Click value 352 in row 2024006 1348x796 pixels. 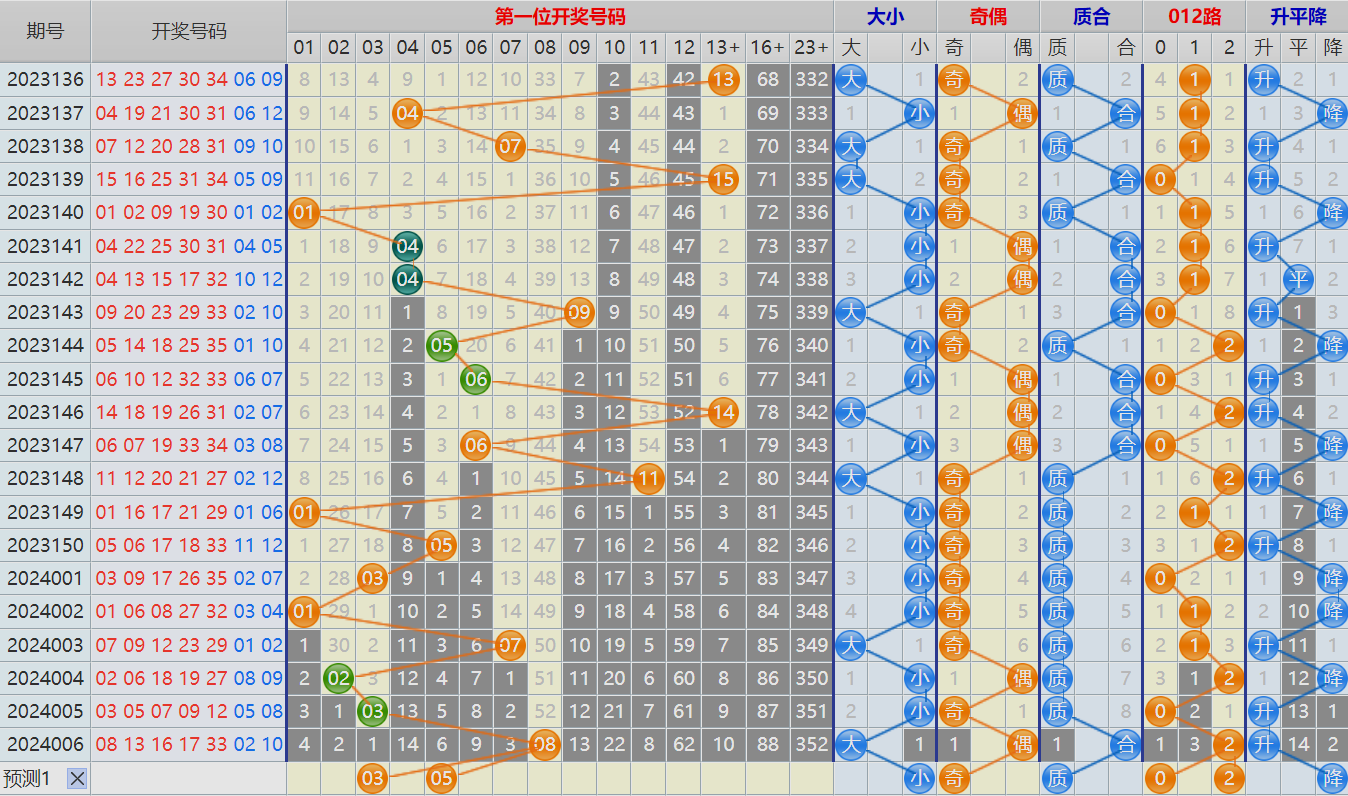coord(811,744)
